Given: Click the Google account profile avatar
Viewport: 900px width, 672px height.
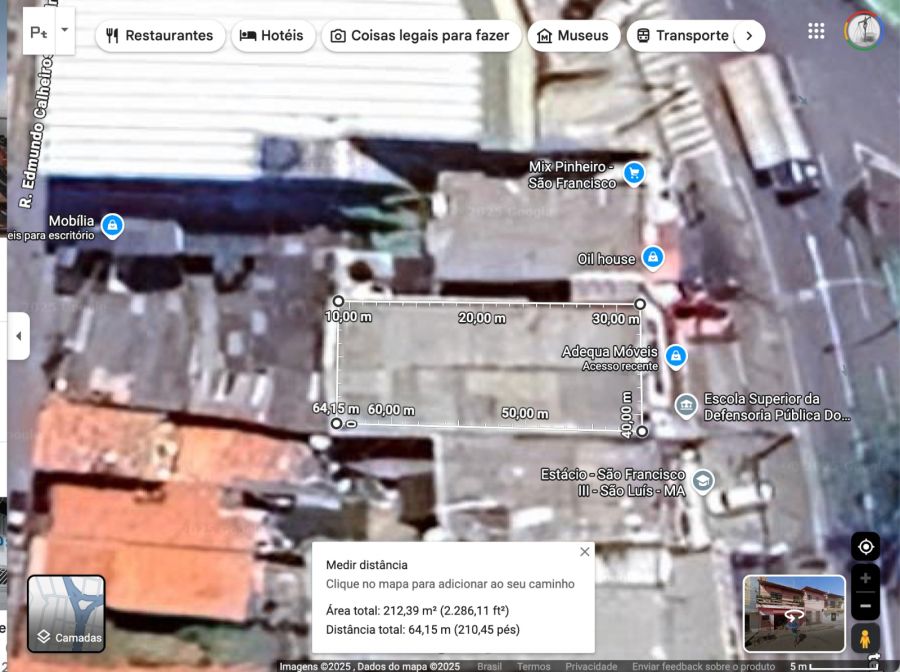Looking at the screenshot, I should coord(862,31).
